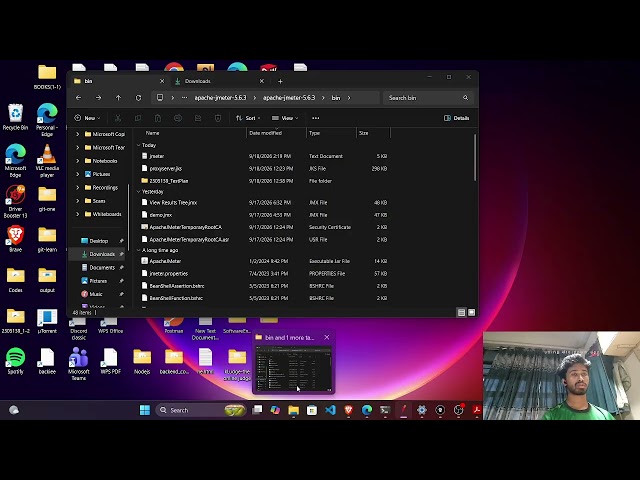Click the Copy toolbar icon

click(138, 118)
